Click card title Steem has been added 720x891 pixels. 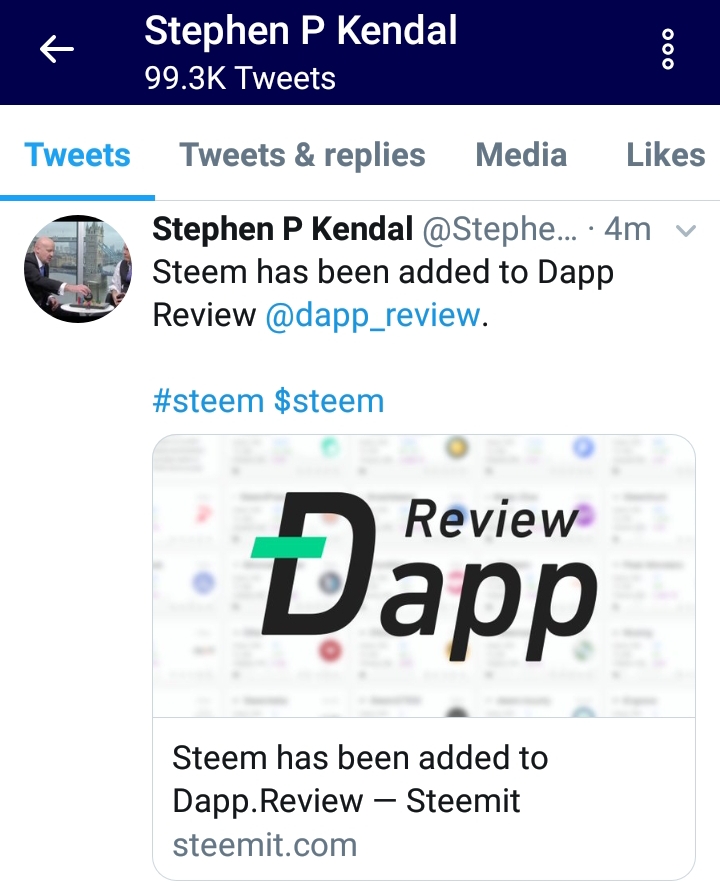360,779
